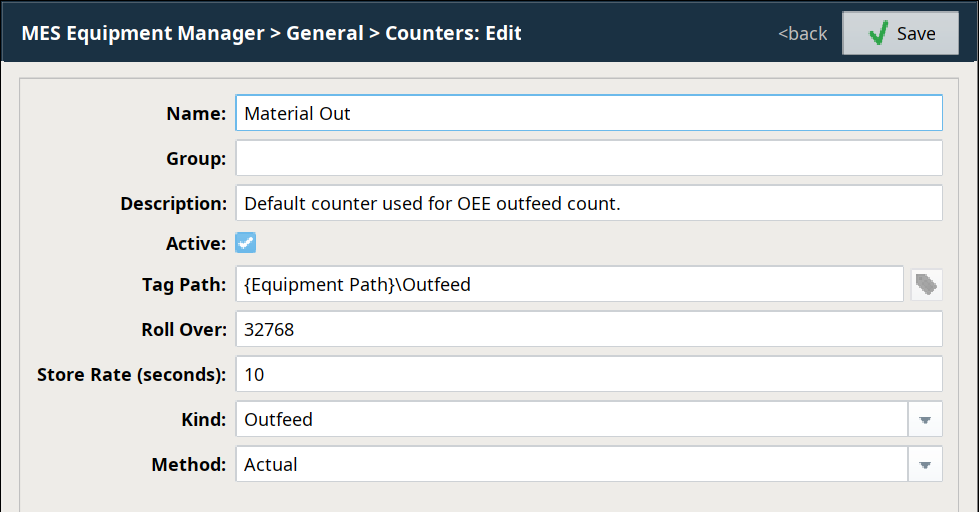Click the Roll Over field showing 32768
This screenshot has height=512, width=979.
click(589, 329)
